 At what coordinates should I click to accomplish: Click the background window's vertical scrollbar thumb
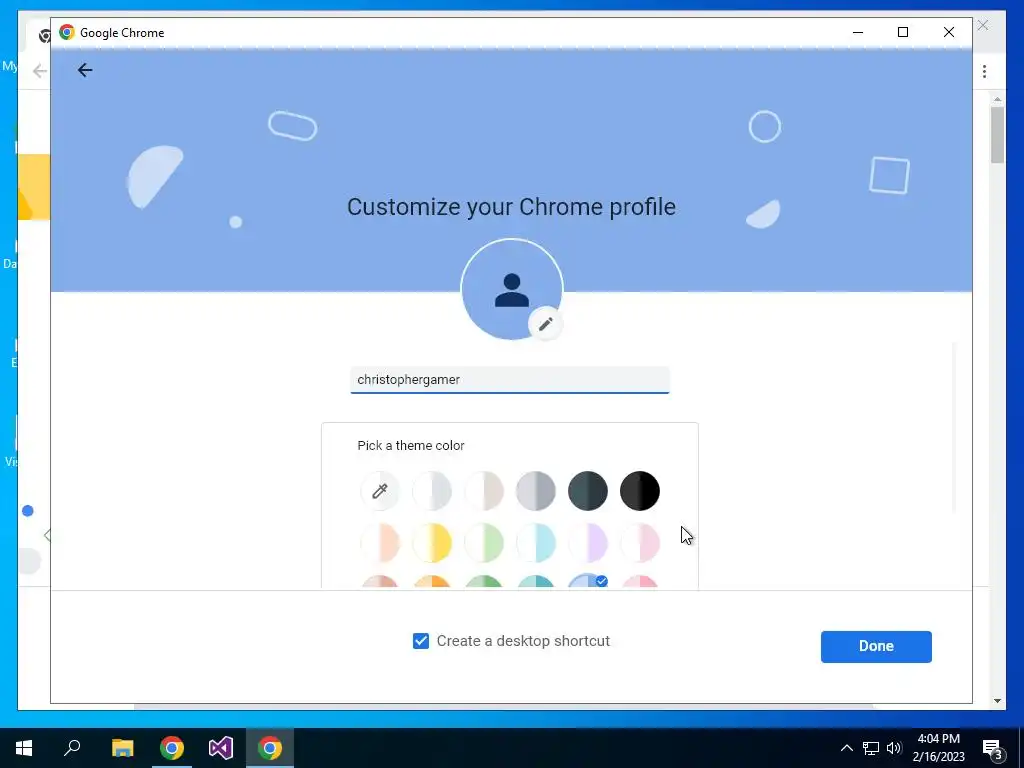point(997,135)
